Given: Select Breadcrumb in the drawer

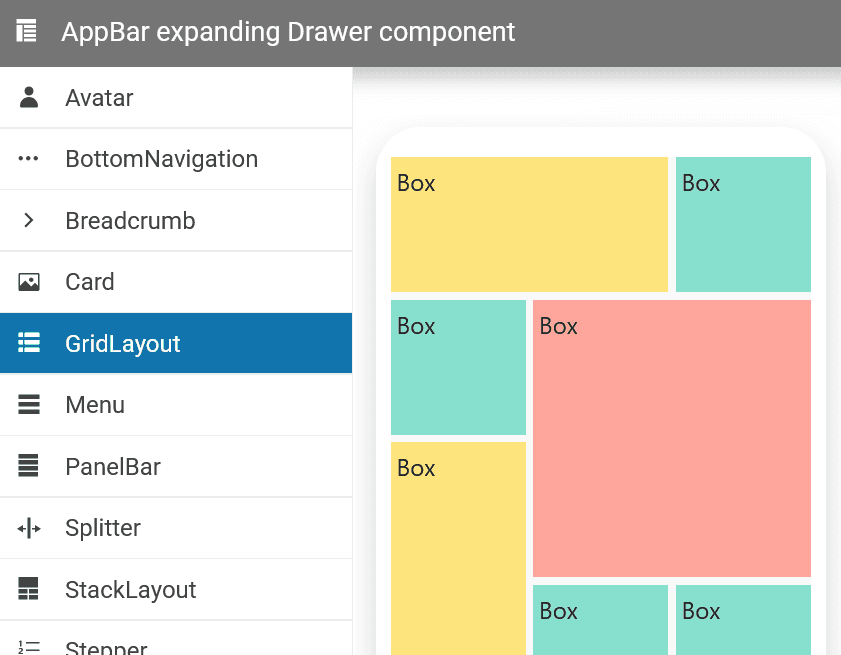Looking at the screenshot, I should click(176, 220).
